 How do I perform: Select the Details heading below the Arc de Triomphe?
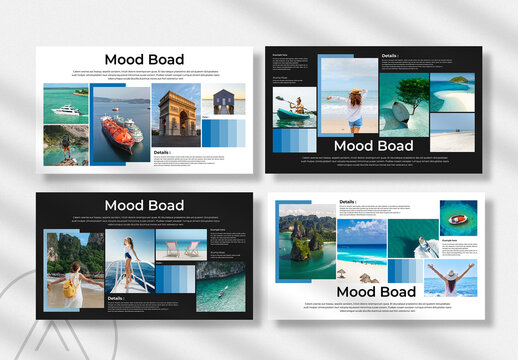[162, 152]
